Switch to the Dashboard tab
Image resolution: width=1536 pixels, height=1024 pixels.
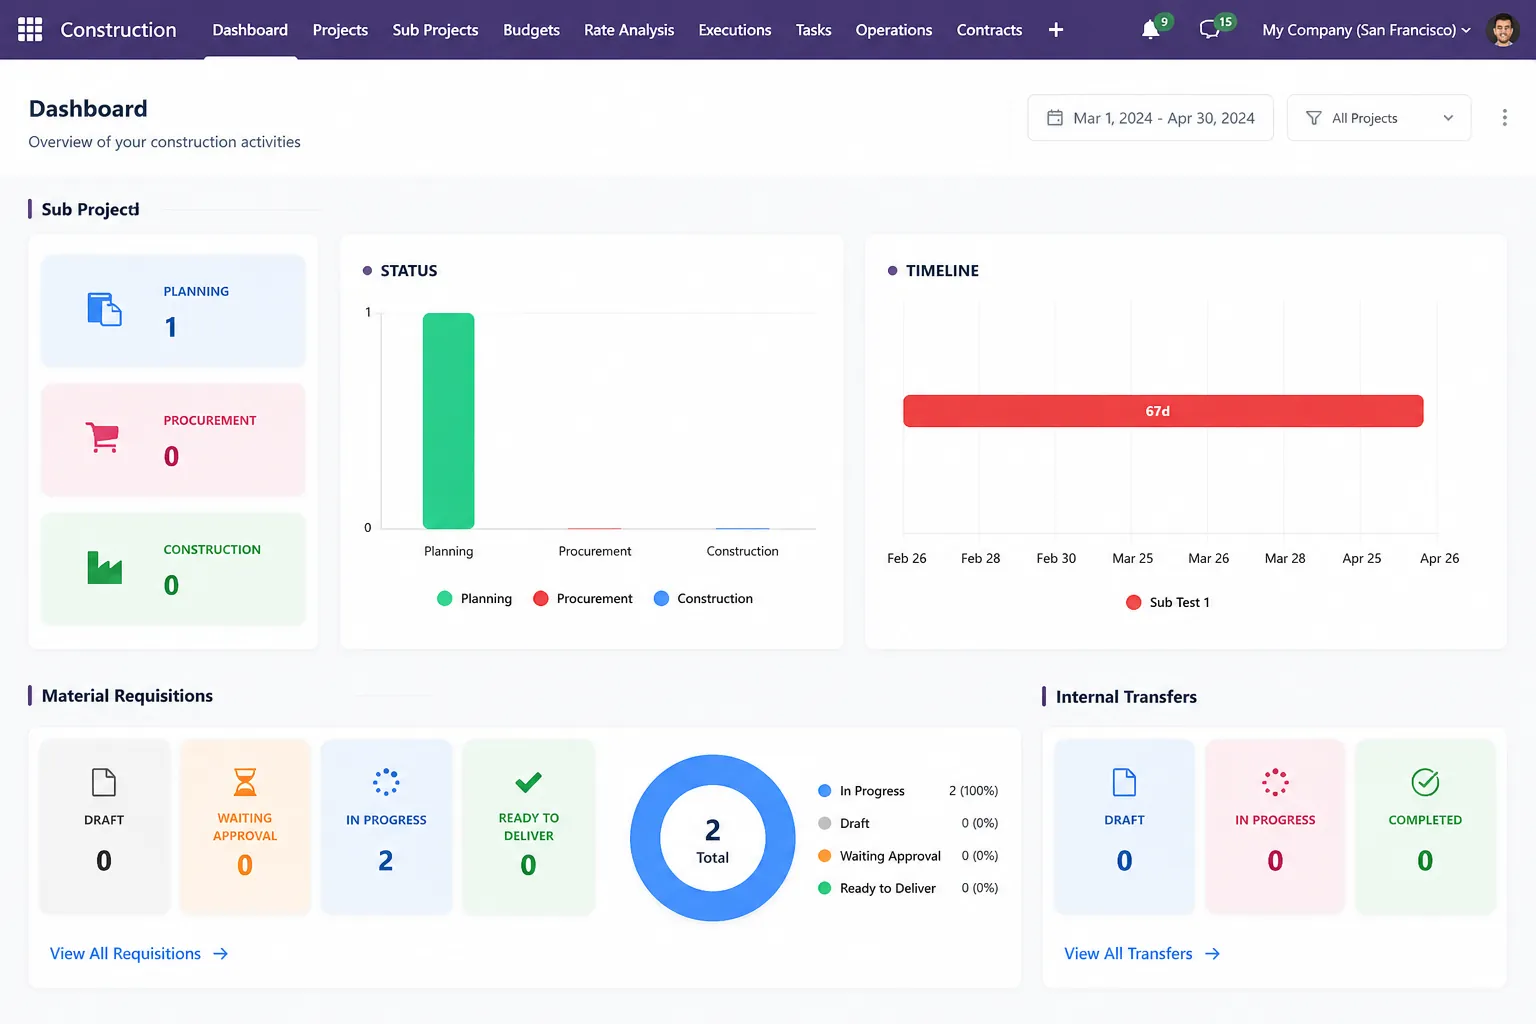(250, 30)
